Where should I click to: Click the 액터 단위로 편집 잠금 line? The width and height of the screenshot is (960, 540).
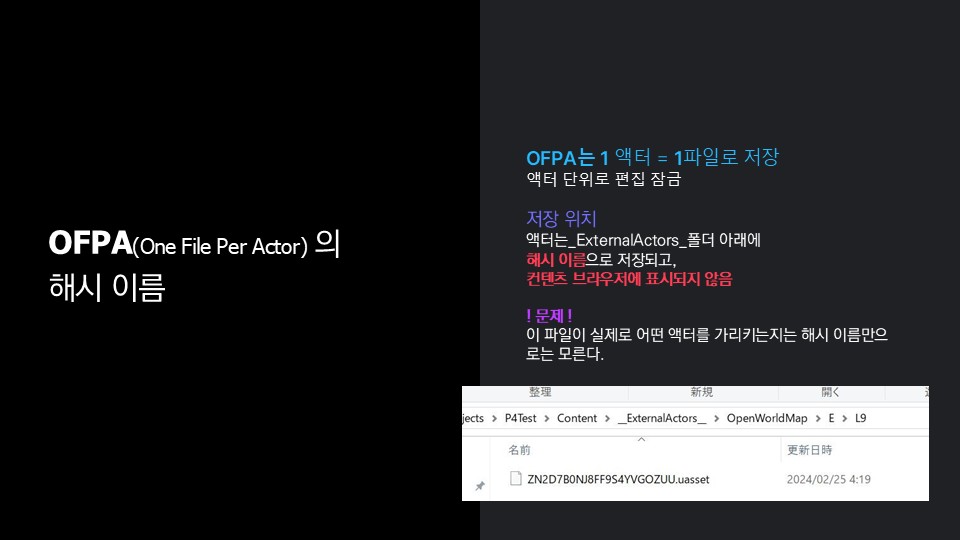[x=604, y=179]
